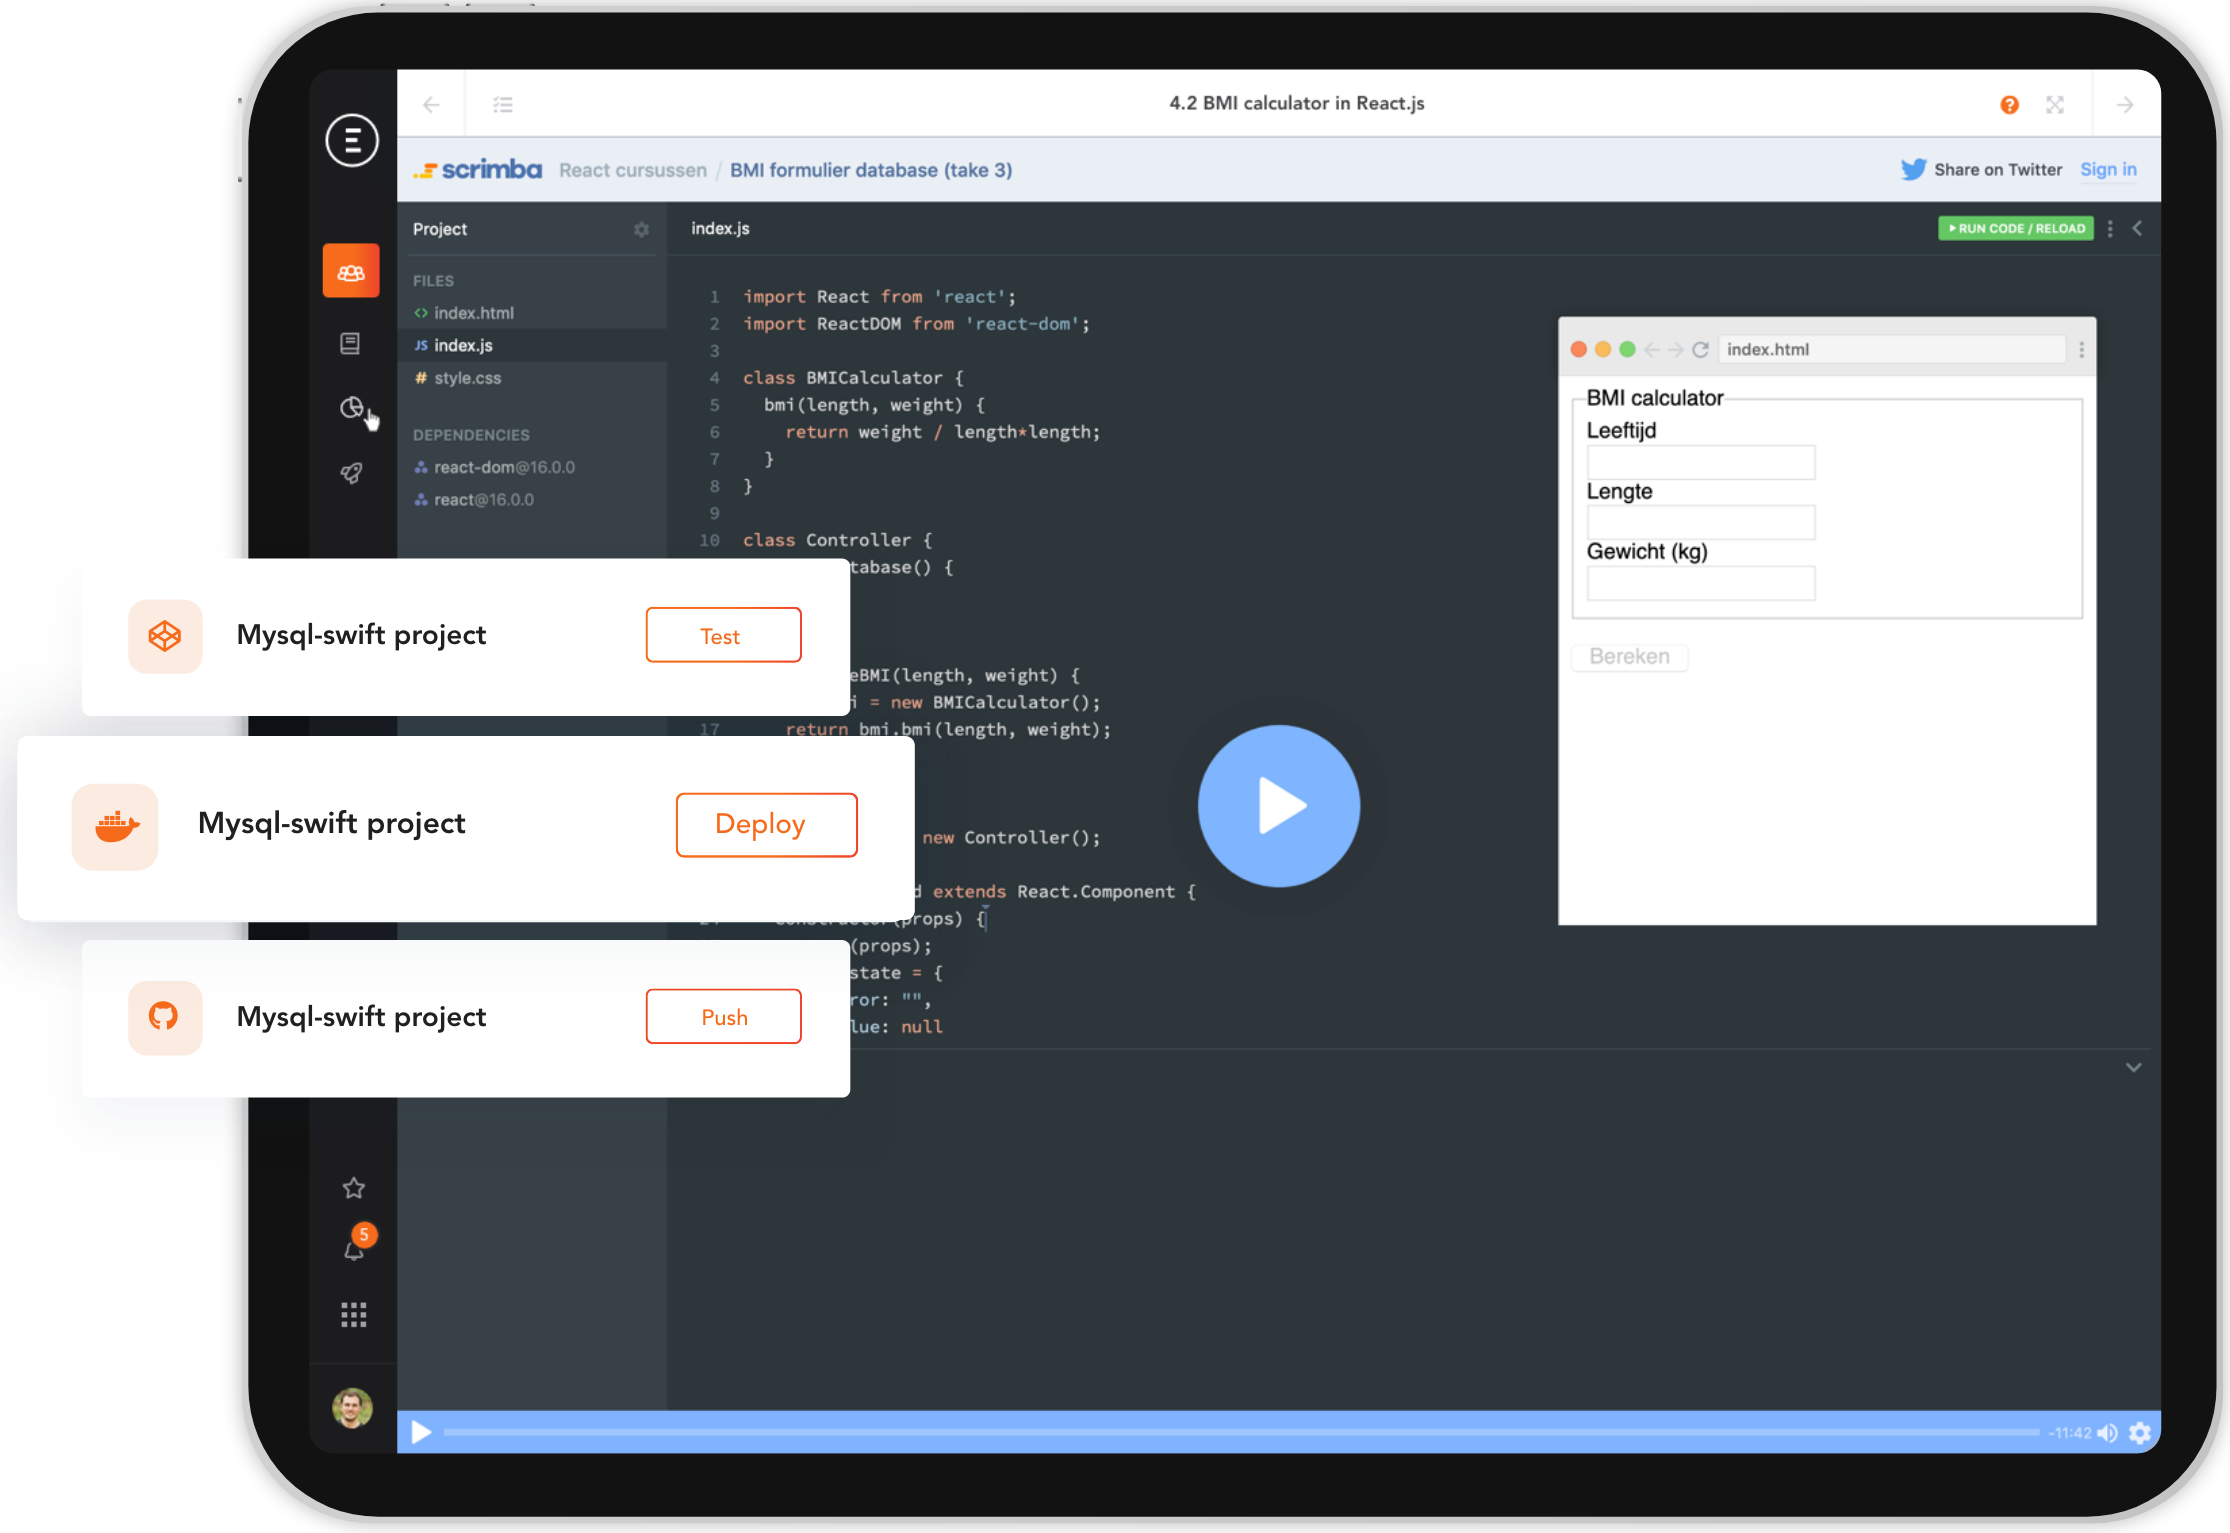Toggle fullscreen expand icon in header
Viewport: 2230px width, 1533px height.
[x=2055, y=104]
